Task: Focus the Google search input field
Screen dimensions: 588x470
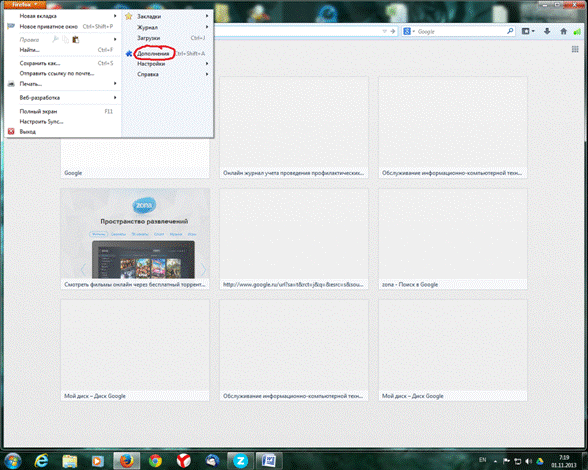Action: click(x=460, y=32)
